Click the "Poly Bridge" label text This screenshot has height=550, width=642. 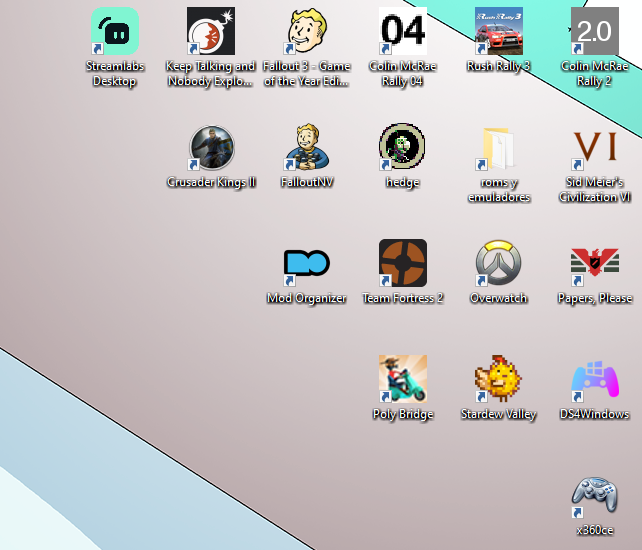403,414
